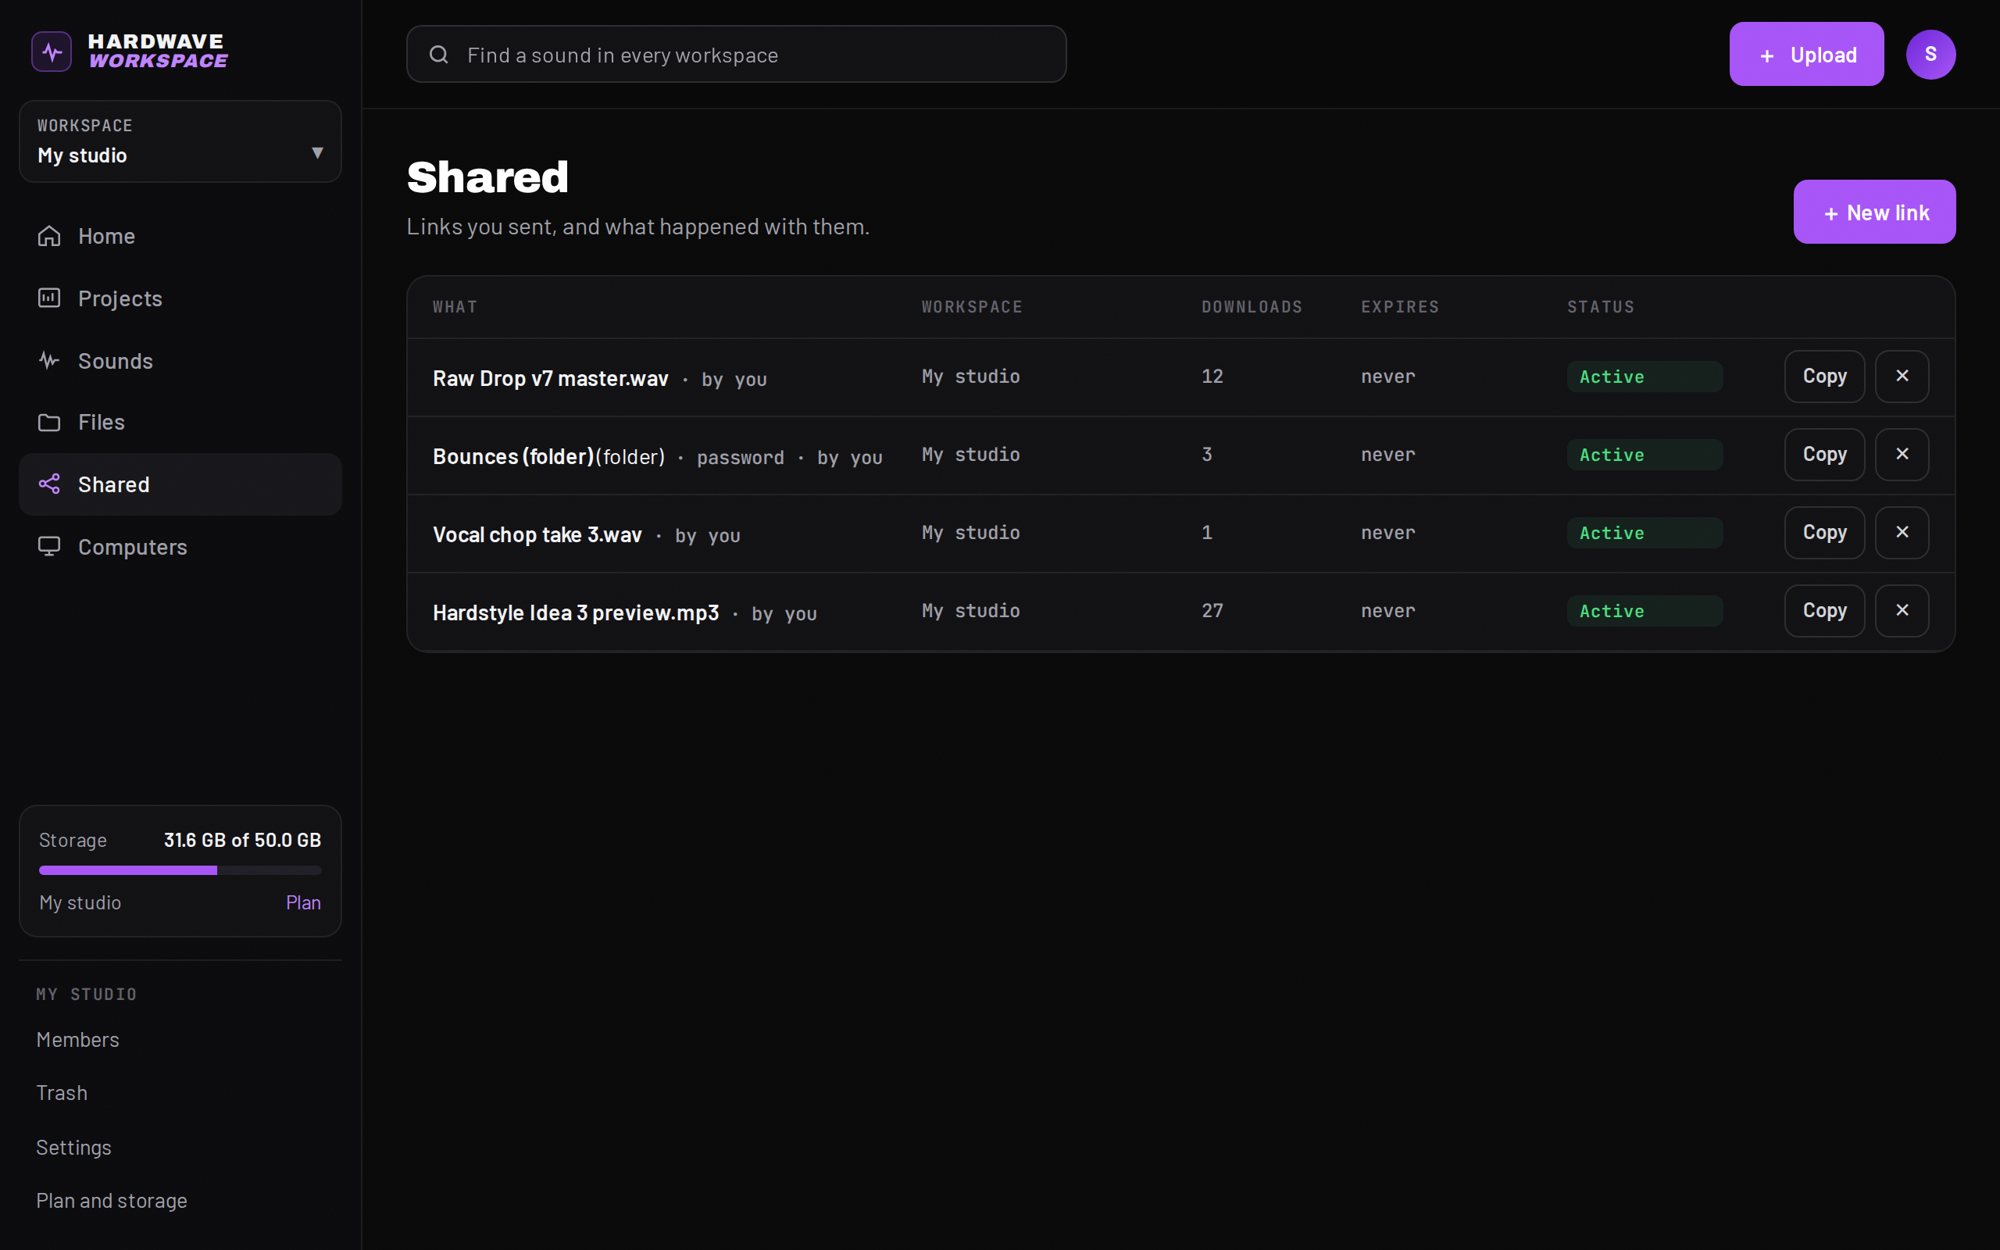Screen dimensions: 2000x1250
Task: Open the user avatar S
Action: [x=1930, y=54]
